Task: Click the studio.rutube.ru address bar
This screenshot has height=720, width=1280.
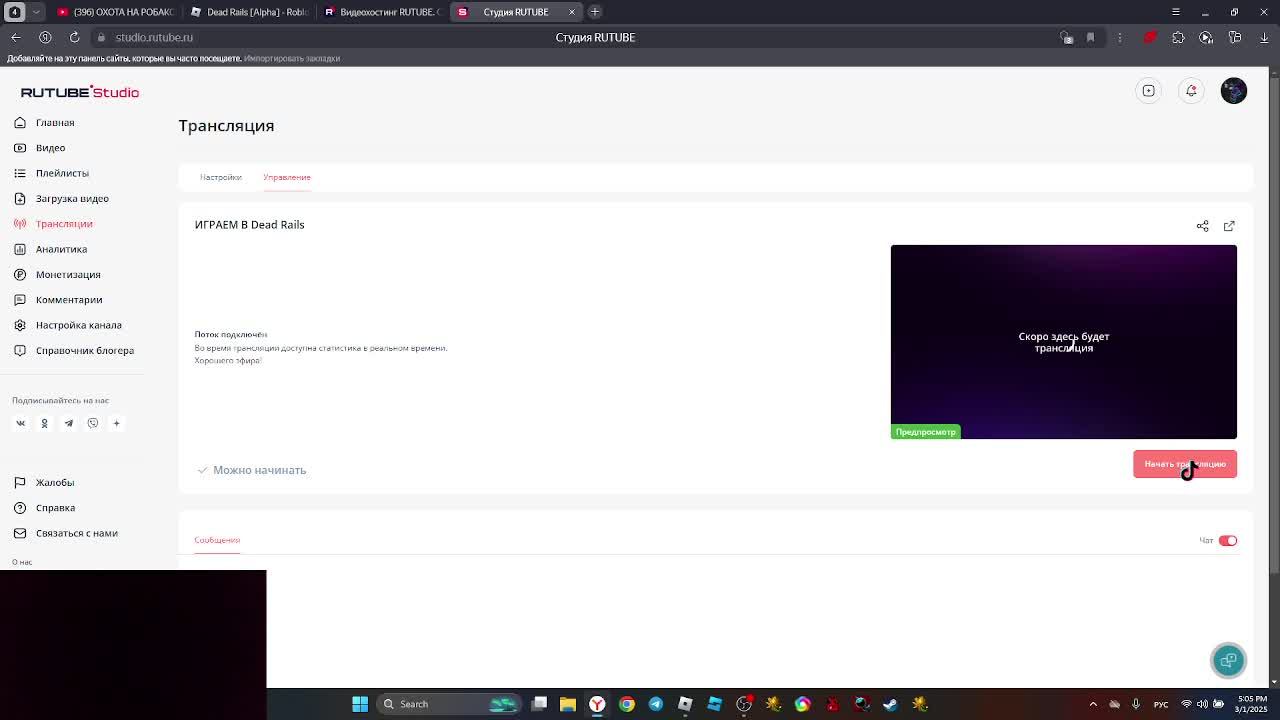Action: pyautogui.click(x=154, y=37)
